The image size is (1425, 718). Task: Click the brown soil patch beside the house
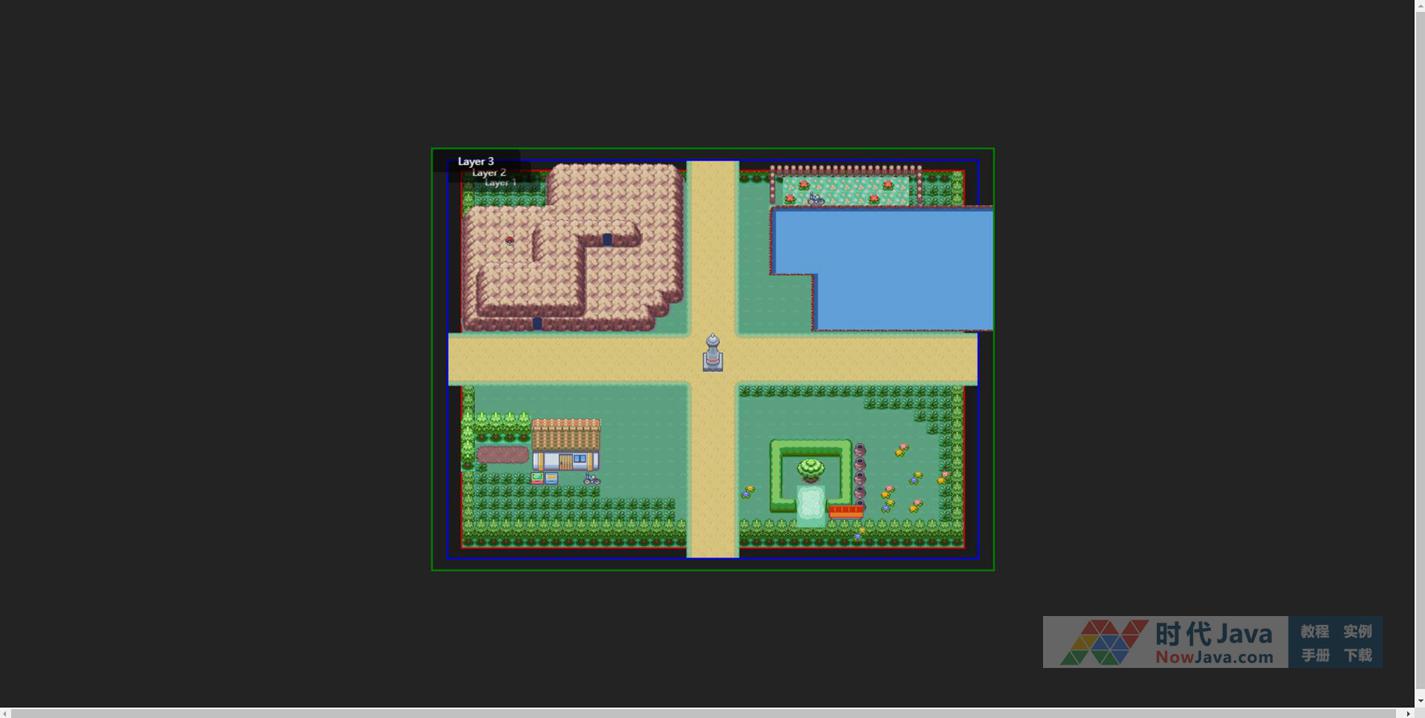click(503, 455)
